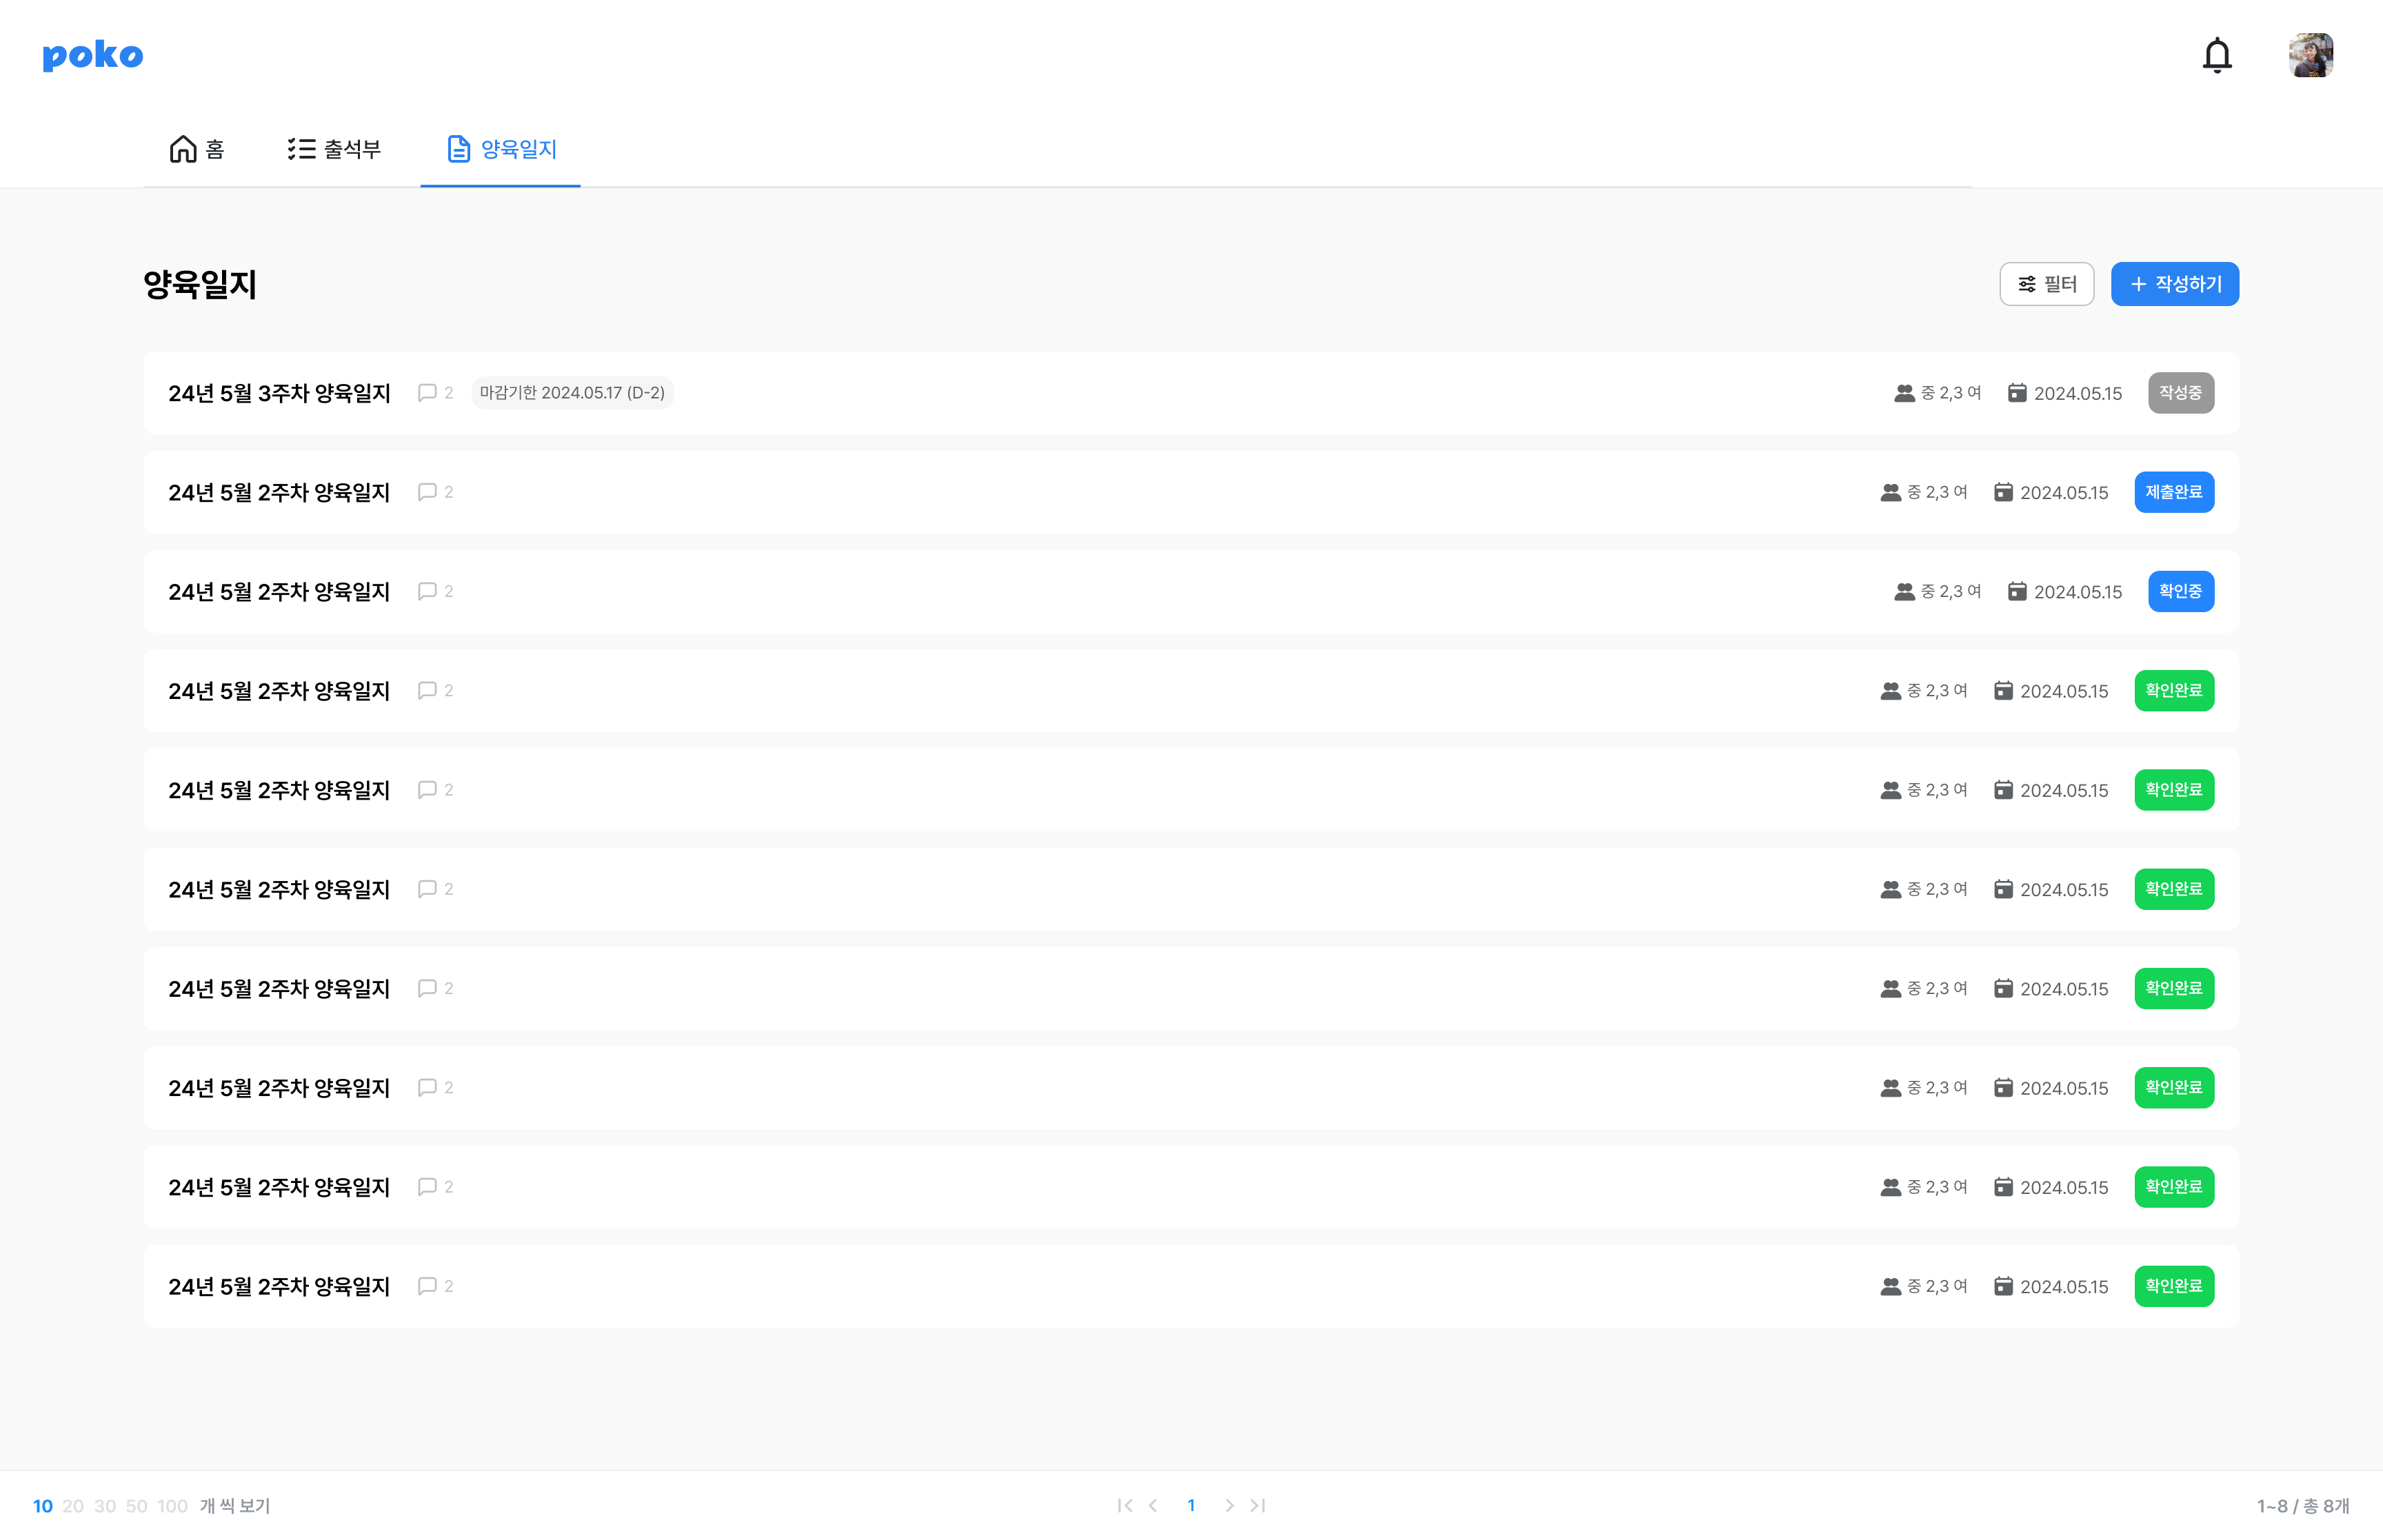The width and height of the screenshot is (2383, 1540).
Task: Open the 필터 filter button
Action: point(2046,284)
